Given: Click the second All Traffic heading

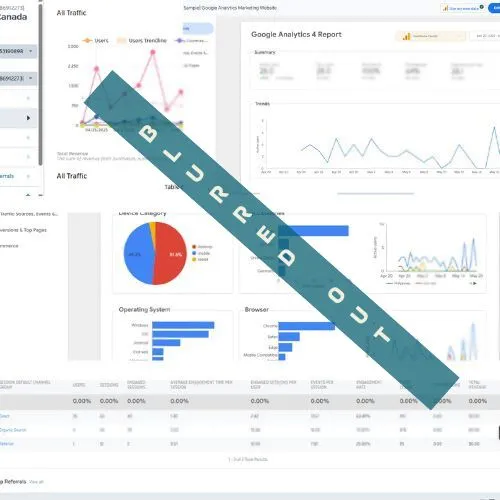Looking at the screenshot, I should click(x=72, y=176).
